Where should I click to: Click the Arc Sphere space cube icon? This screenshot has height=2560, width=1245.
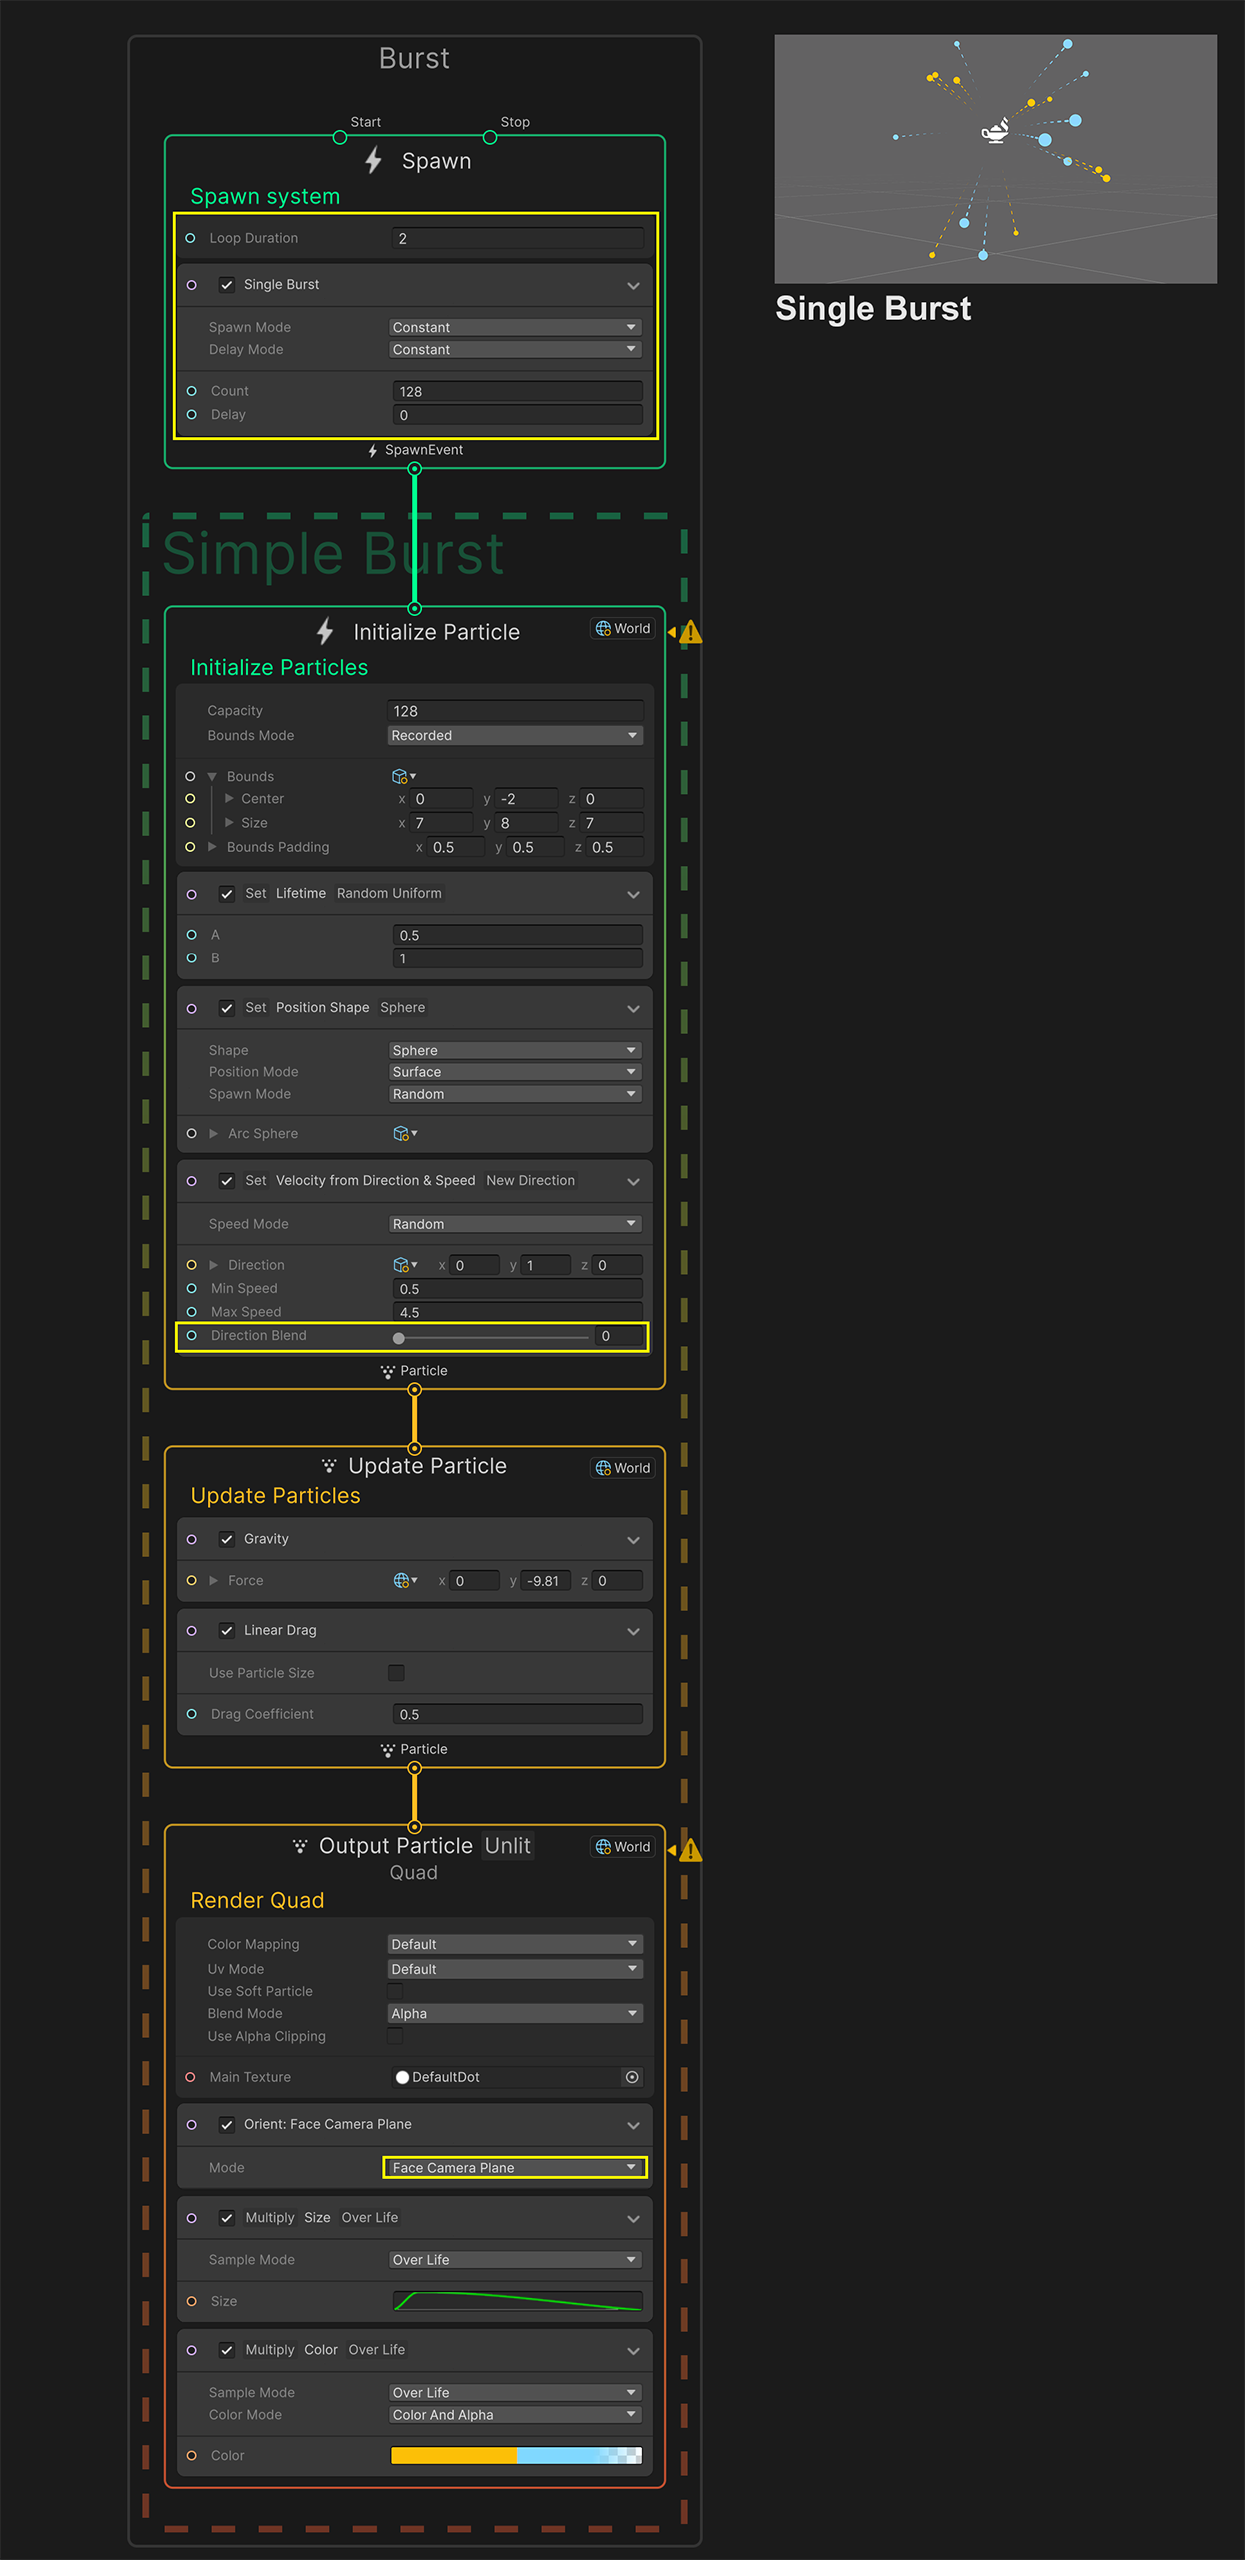point(404,1134)
